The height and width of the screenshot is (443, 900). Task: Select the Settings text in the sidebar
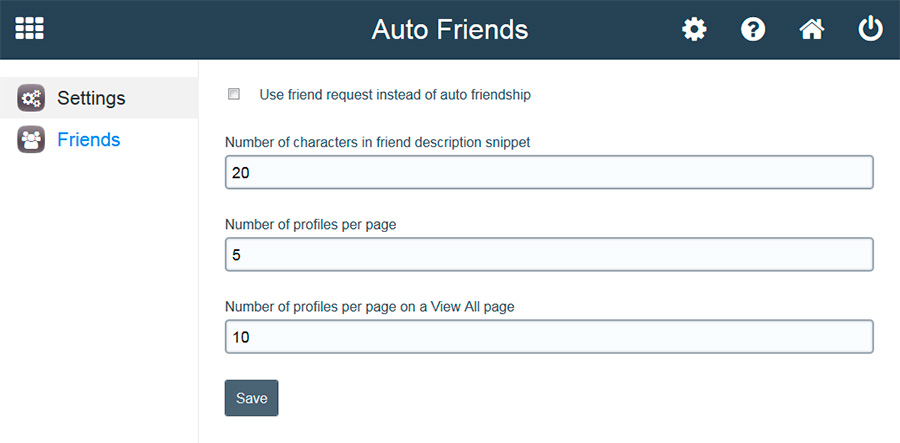91,98
